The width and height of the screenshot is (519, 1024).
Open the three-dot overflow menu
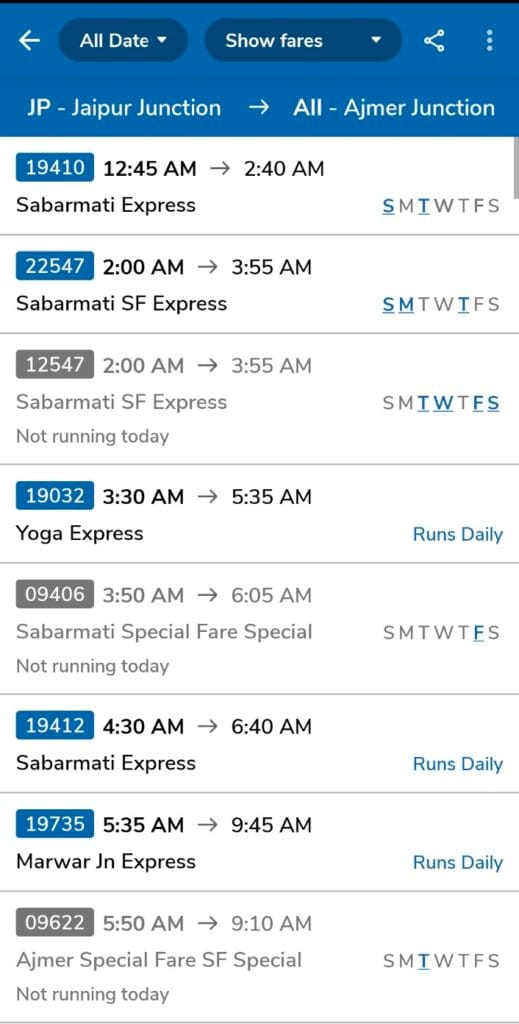490,40
